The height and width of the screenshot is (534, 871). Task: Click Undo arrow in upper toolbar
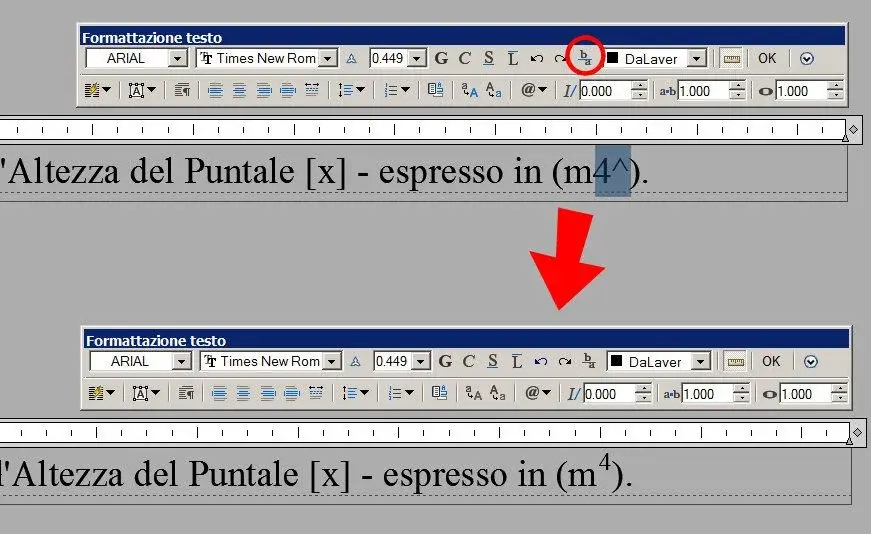(x=537, y=58)
